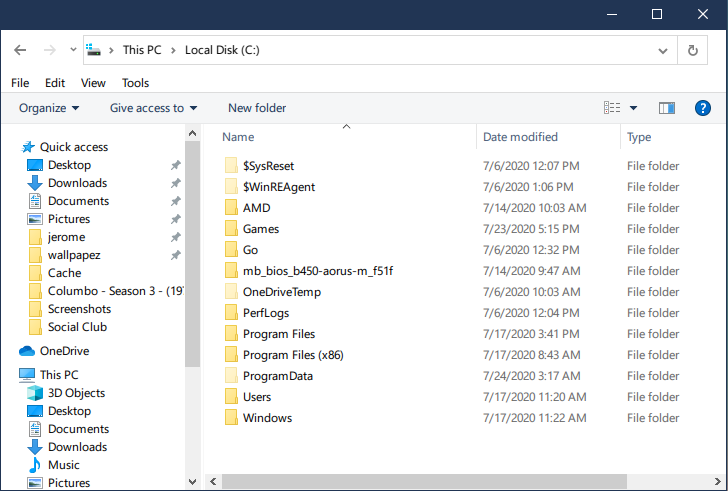Select the $SysReset folder icon
This screenshot has width=728, height=491.
[x=231, y=165]
